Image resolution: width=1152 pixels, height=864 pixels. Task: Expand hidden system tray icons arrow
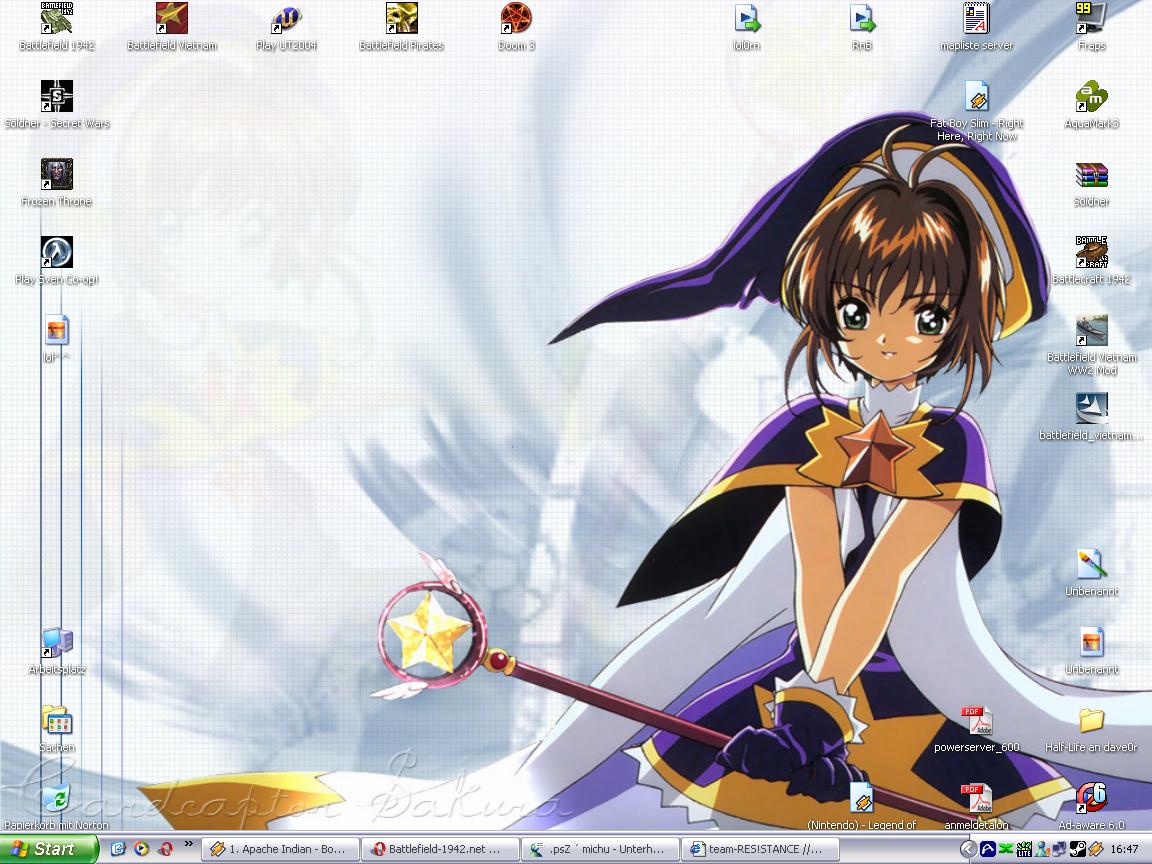[x=968, y=849]
